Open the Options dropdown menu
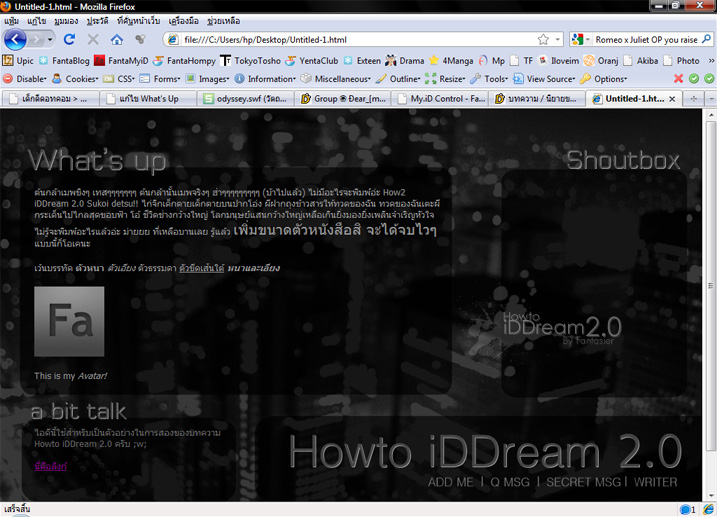The width and height of the screenshot is (717, 517). 604,79
